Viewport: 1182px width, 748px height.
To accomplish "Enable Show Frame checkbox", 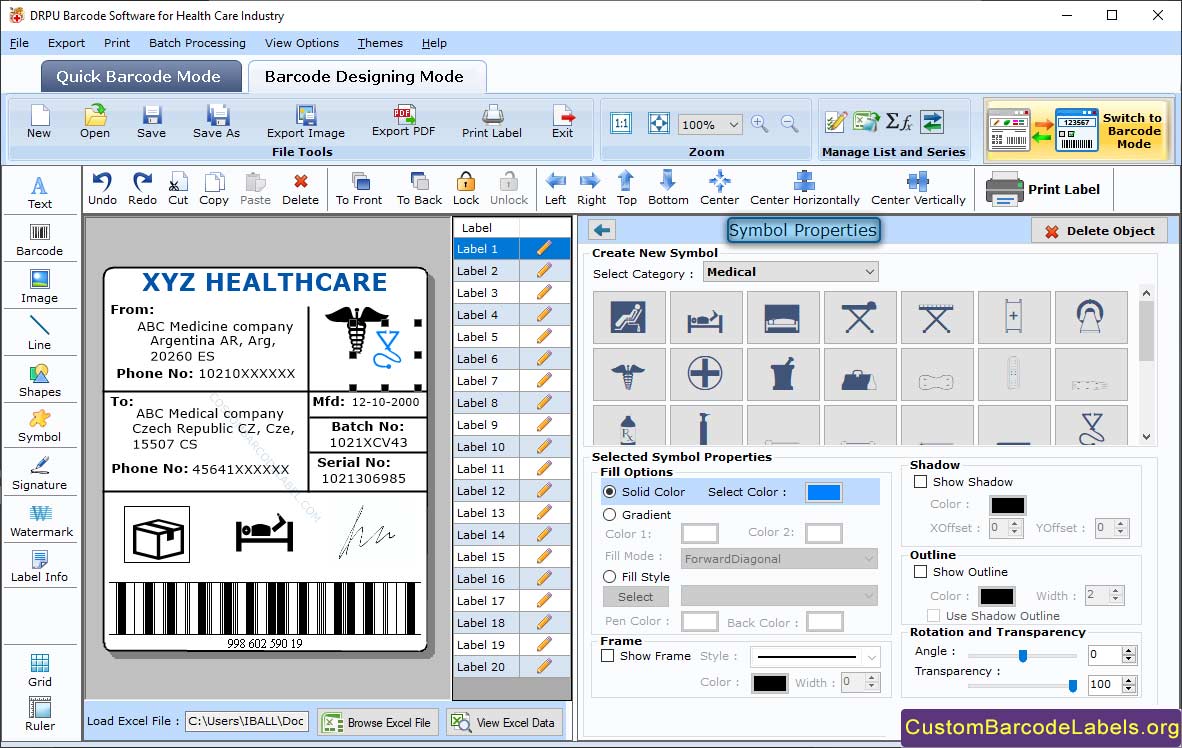I will [x=608, y=656].
